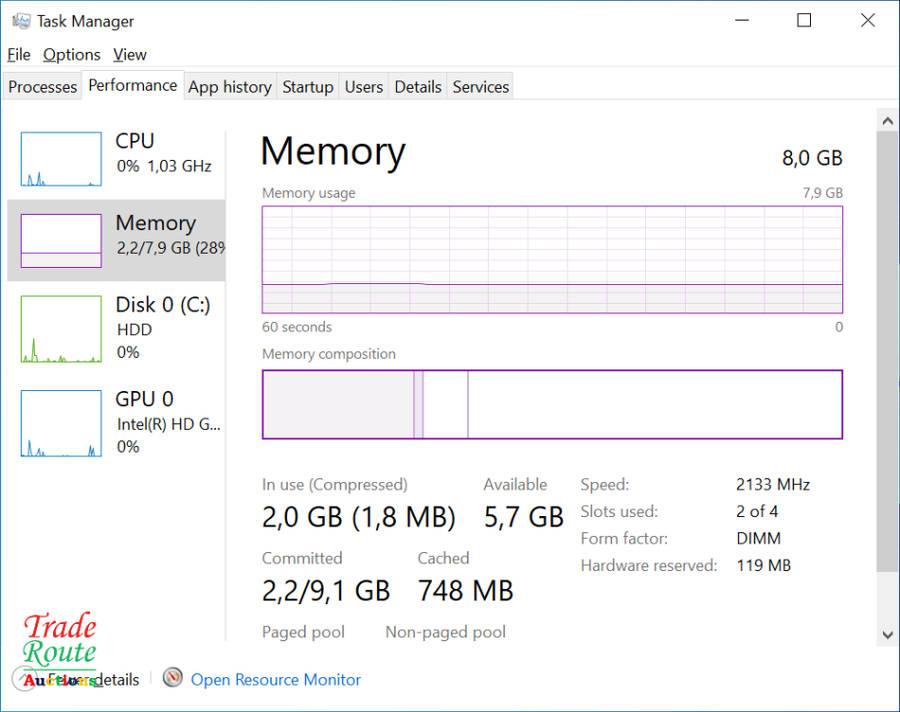Switch to the Details tab

418,87
